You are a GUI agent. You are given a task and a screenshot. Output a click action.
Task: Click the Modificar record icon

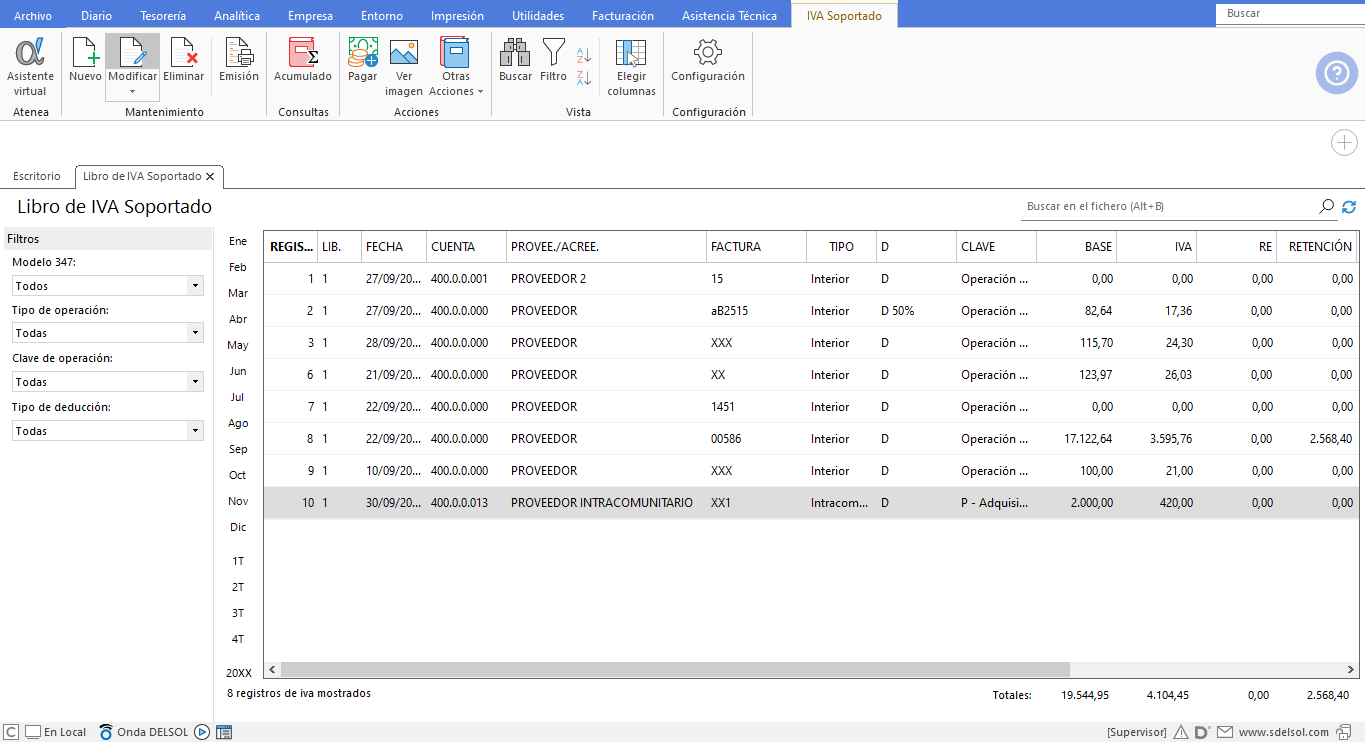132,53
